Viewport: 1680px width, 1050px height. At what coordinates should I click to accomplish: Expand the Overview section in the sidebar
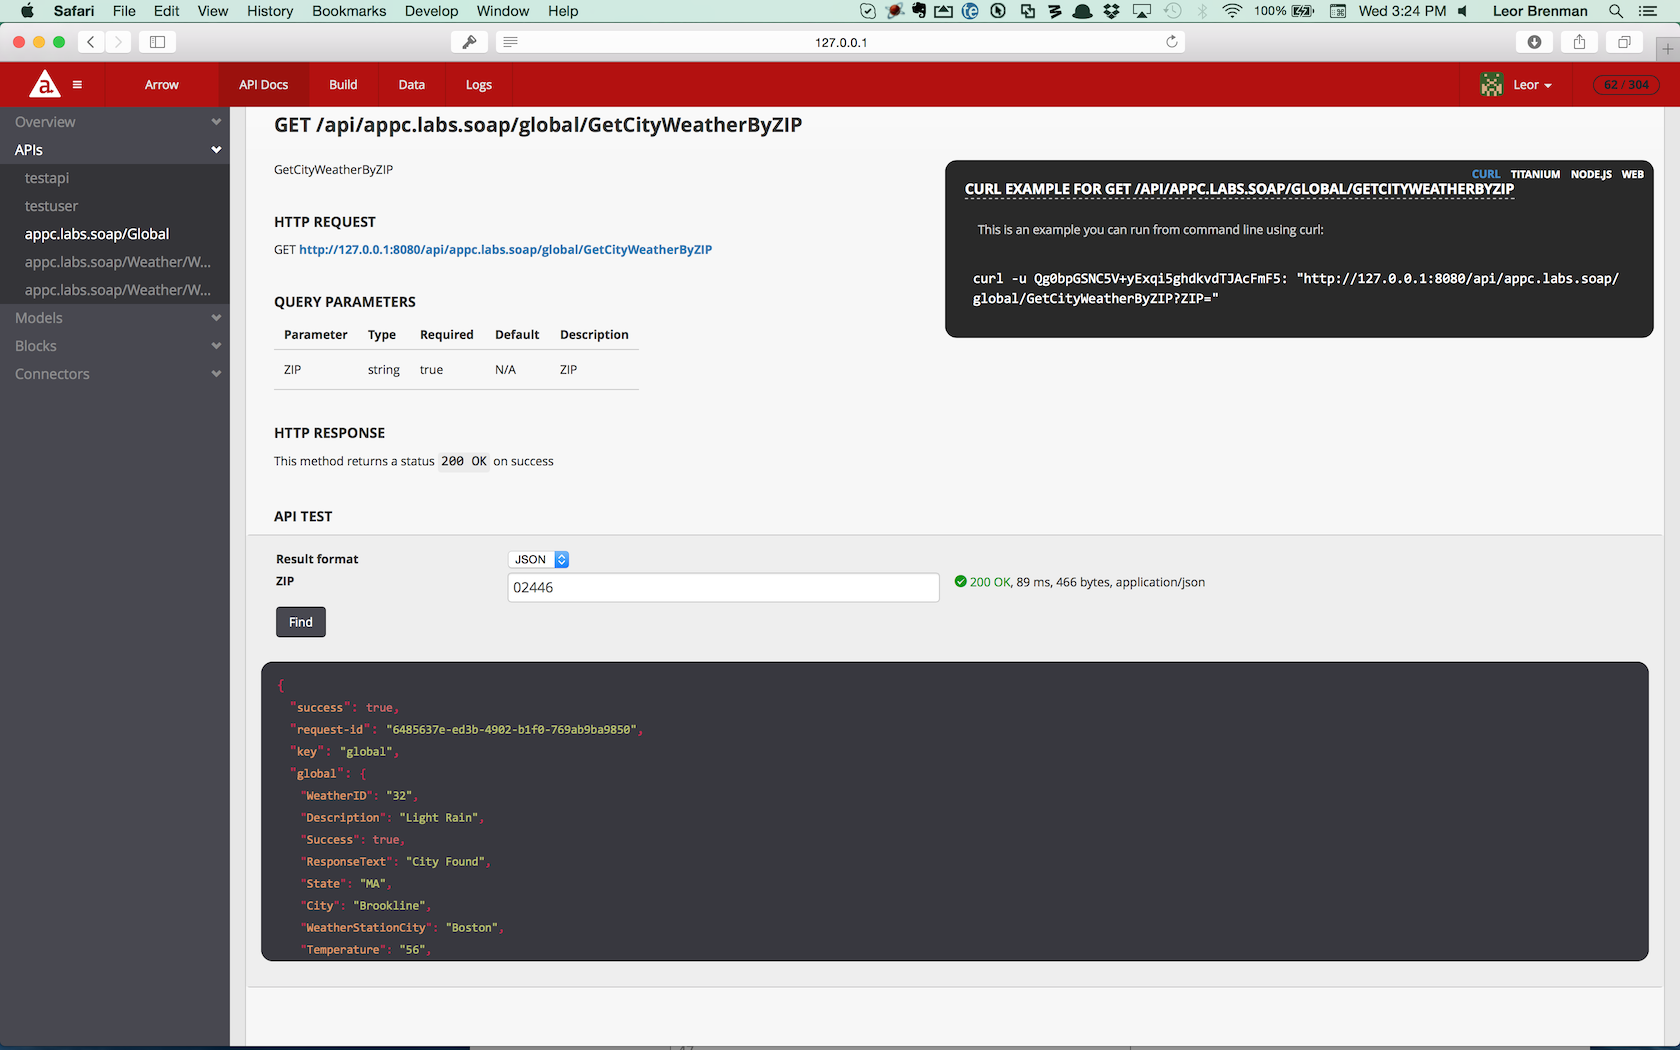pos(115,122)
